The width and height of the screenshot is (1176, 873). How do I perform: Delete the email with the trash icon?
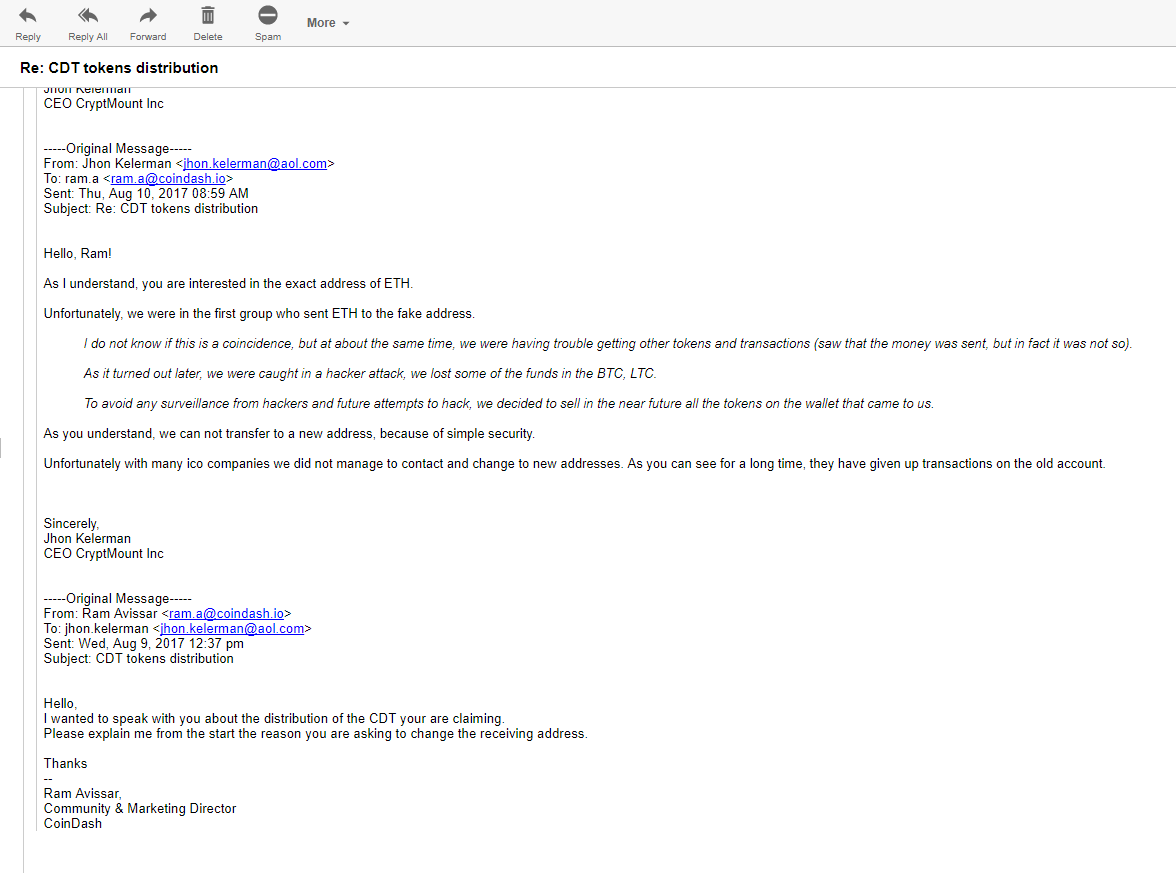(208, 15)
